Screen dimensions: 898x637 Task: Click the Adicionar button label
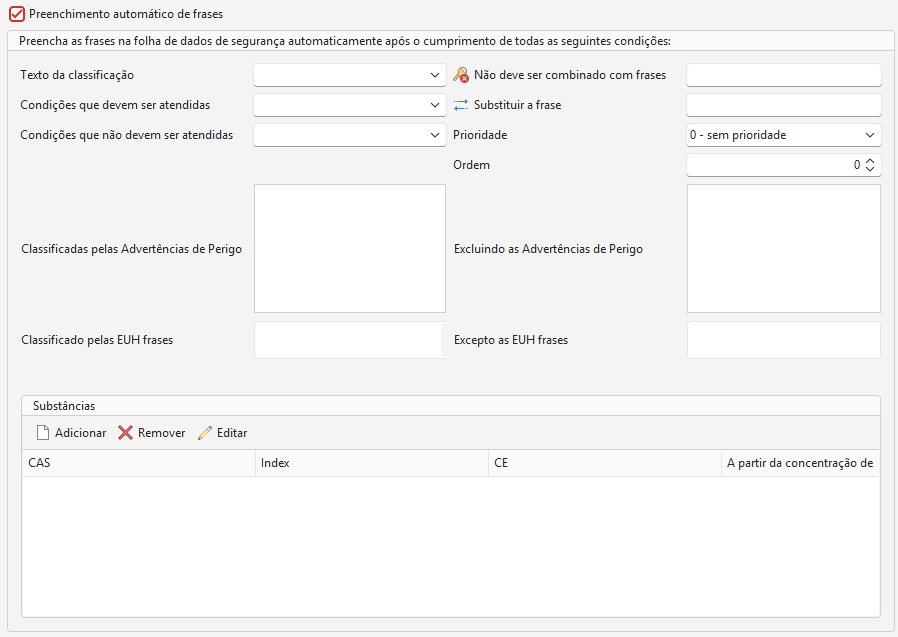click(81, 432)
